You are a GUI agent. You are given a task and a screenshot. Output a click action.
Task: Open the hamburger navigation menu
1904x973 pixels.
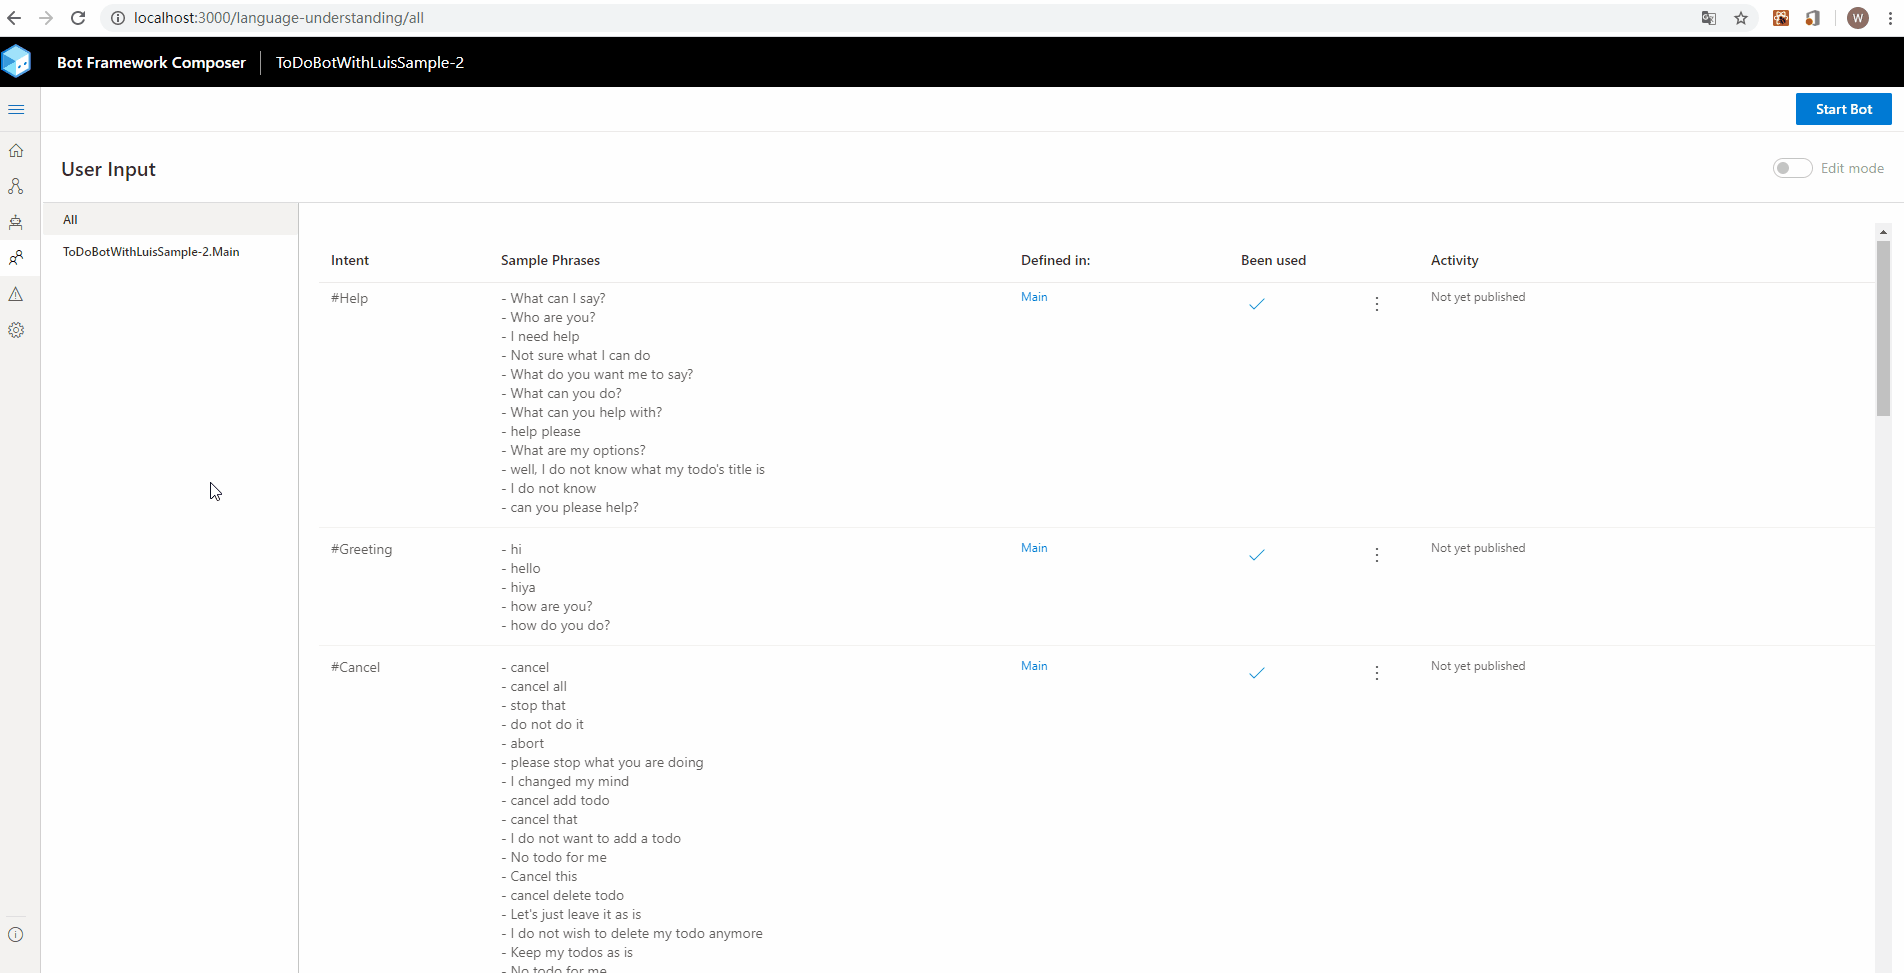click(x=16, y=109)
